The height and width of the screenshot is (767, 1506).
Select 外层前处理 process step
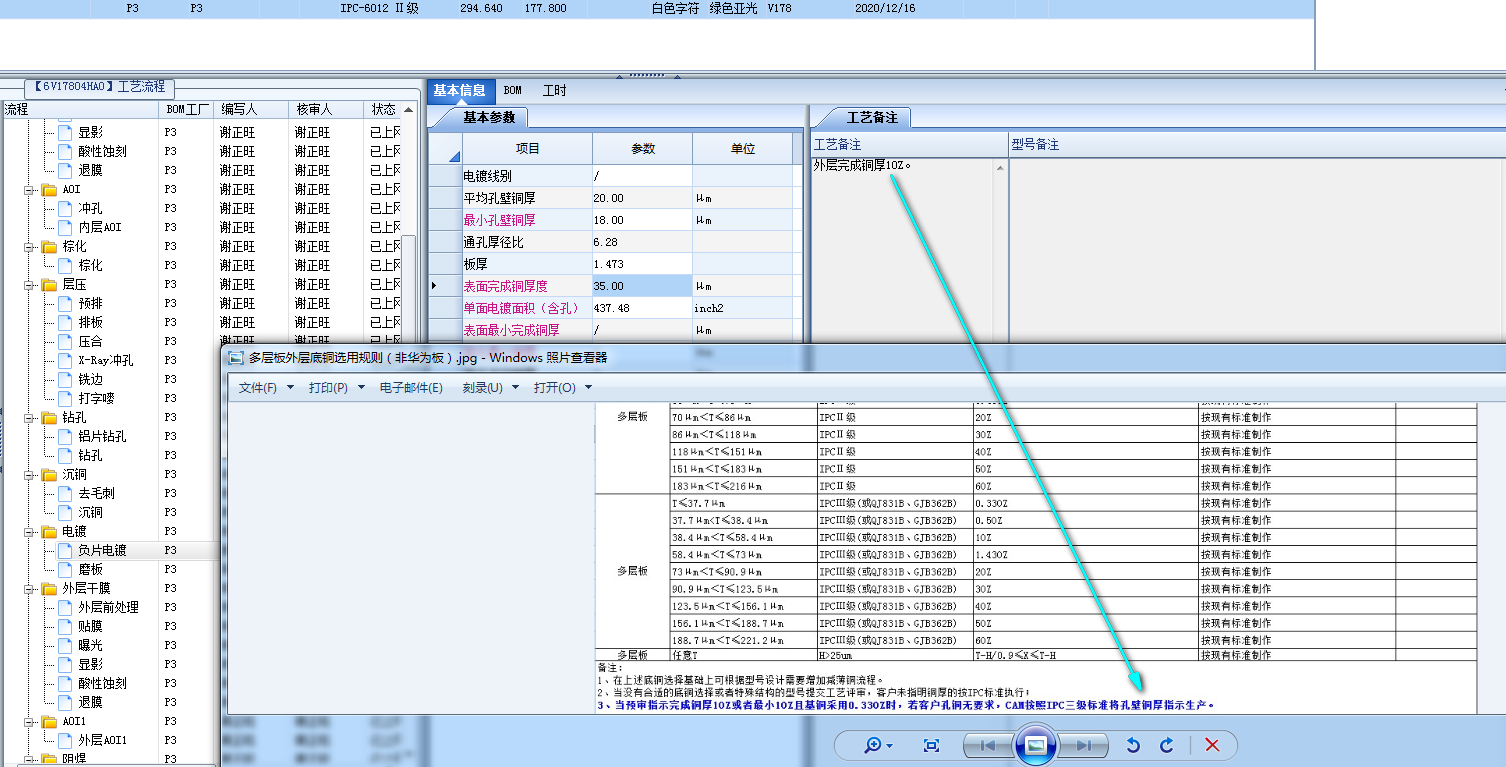(x=109, y=607)
